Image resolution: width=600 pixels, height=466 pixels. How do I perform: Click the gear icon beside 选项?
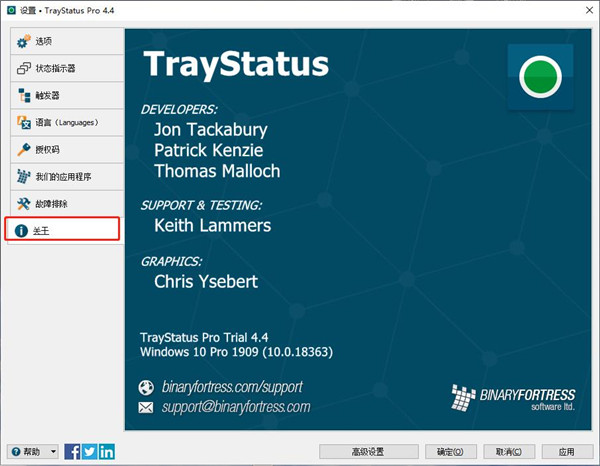point(23,41)
